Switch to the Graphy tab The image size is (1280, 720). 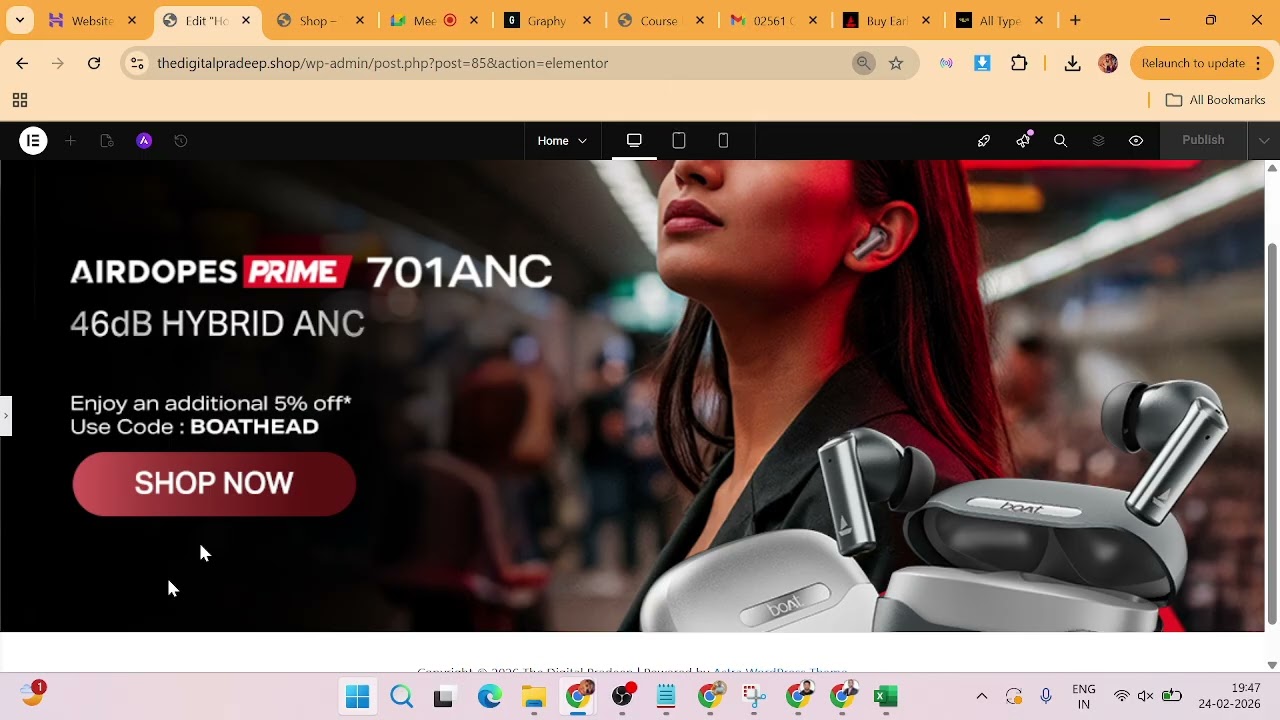(548, 20)
